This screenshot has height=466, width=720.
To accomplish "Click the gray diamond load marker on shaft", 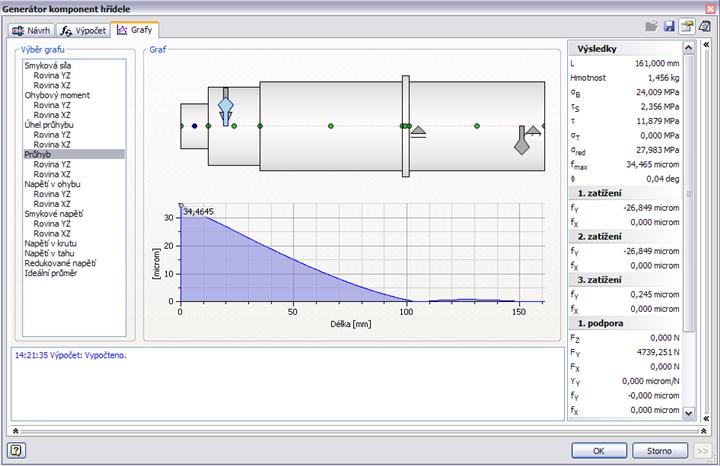I will point(522,145).
